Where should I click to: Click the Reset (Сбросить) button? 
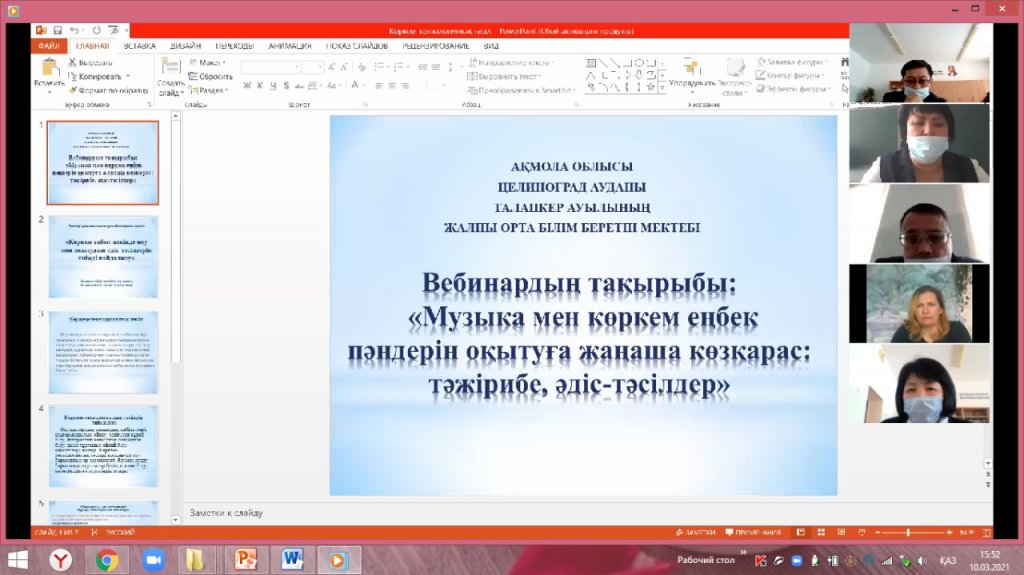click(x=214, y=76)
